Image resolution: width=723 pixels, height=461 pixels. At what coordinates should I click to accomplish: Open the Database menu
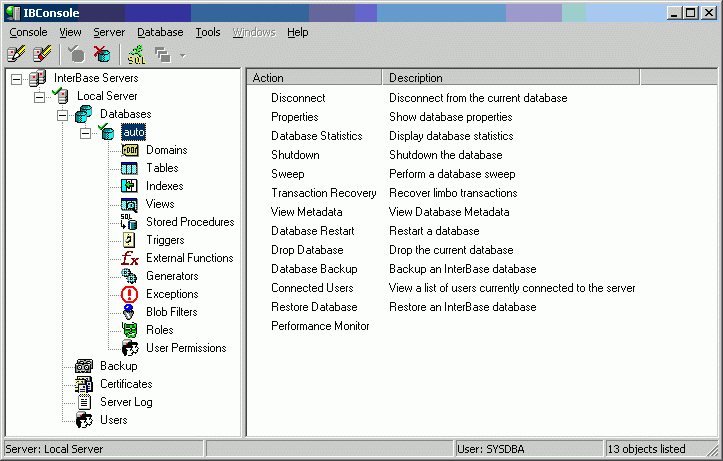[x=160, y=32]
